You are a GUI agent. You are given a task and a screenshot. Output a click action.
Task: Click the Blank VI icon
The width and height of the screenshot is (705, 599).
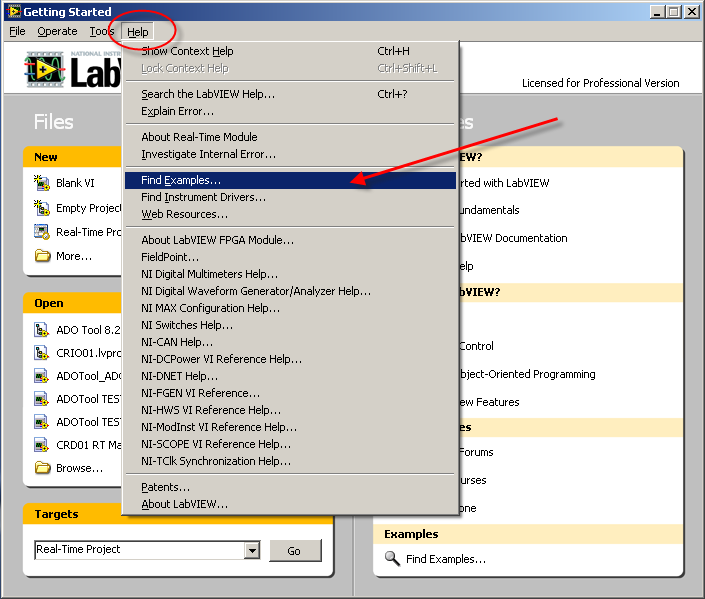[42, 183]
